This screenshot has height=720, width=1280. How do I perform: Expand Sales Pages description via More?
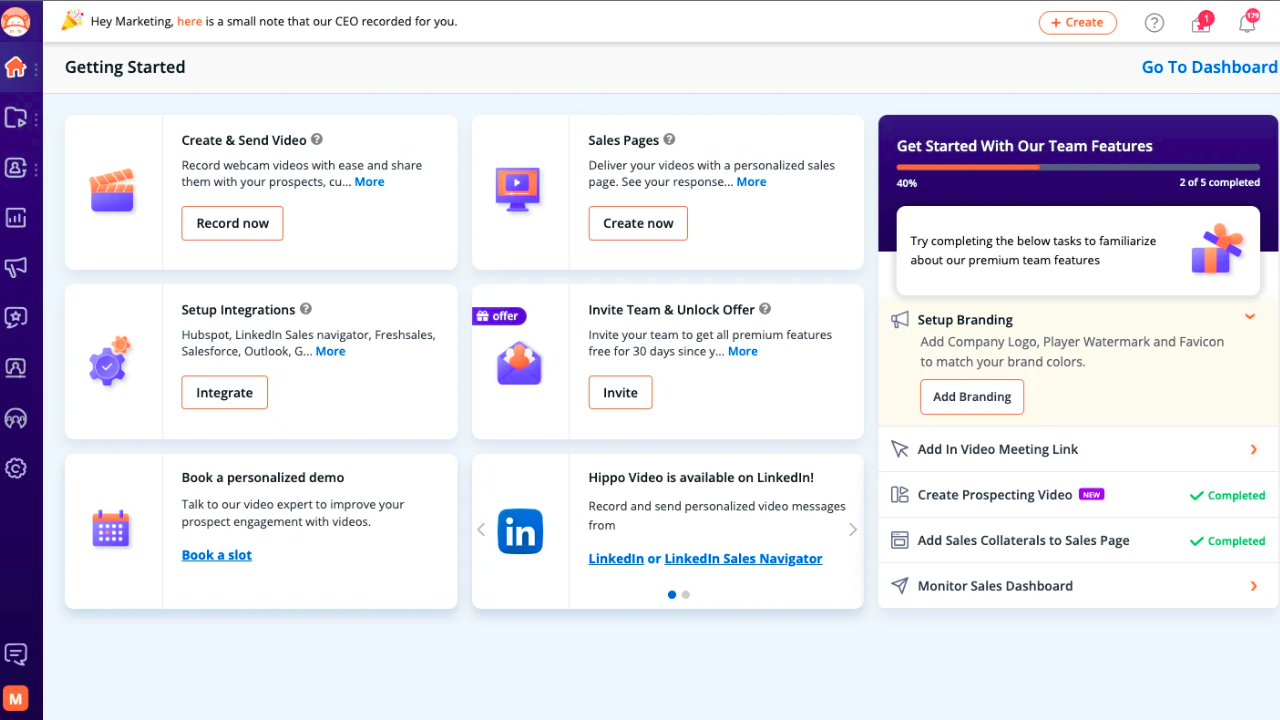[751, 182]
